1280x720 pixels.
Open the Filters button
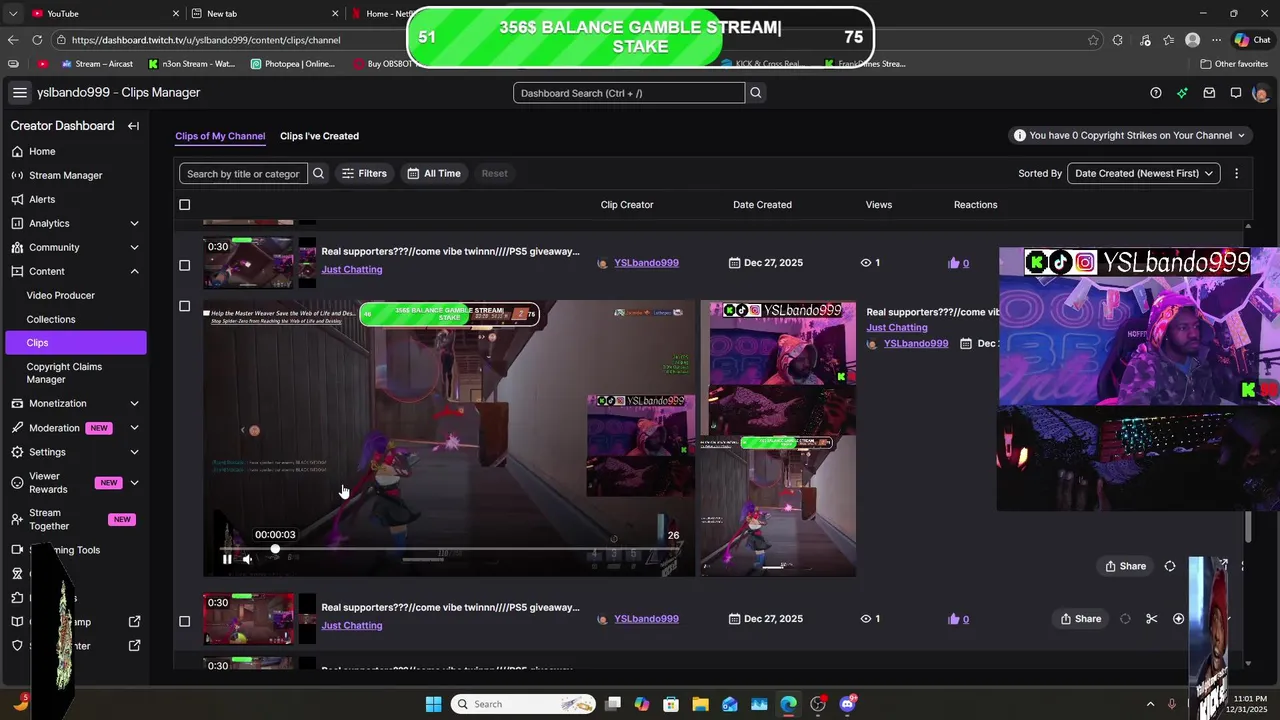pos(364,173)
